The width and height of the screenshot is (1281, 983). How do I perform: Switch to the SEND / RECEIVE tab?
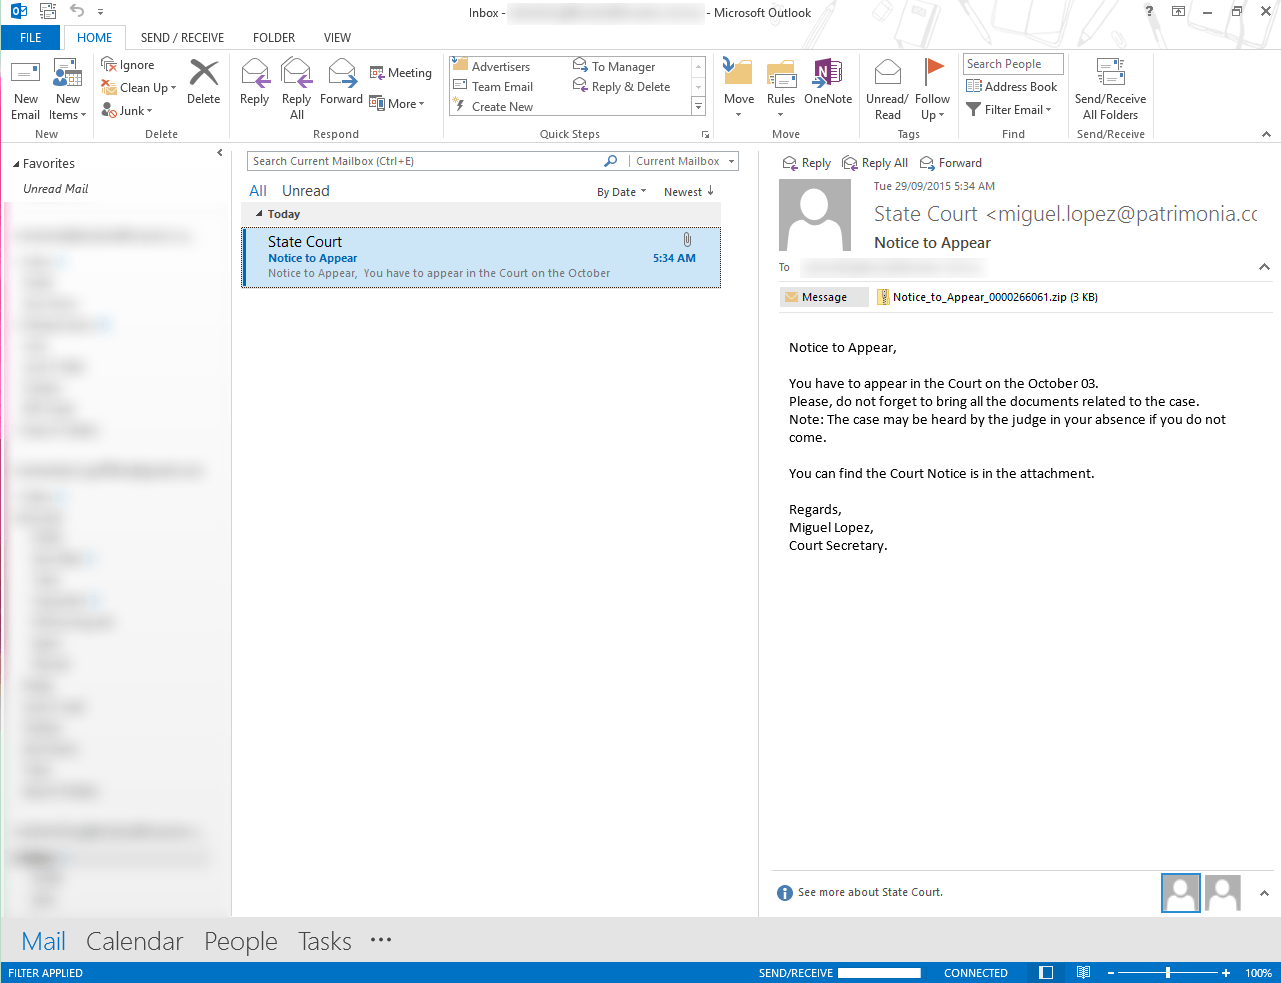[x=182, y=38]
